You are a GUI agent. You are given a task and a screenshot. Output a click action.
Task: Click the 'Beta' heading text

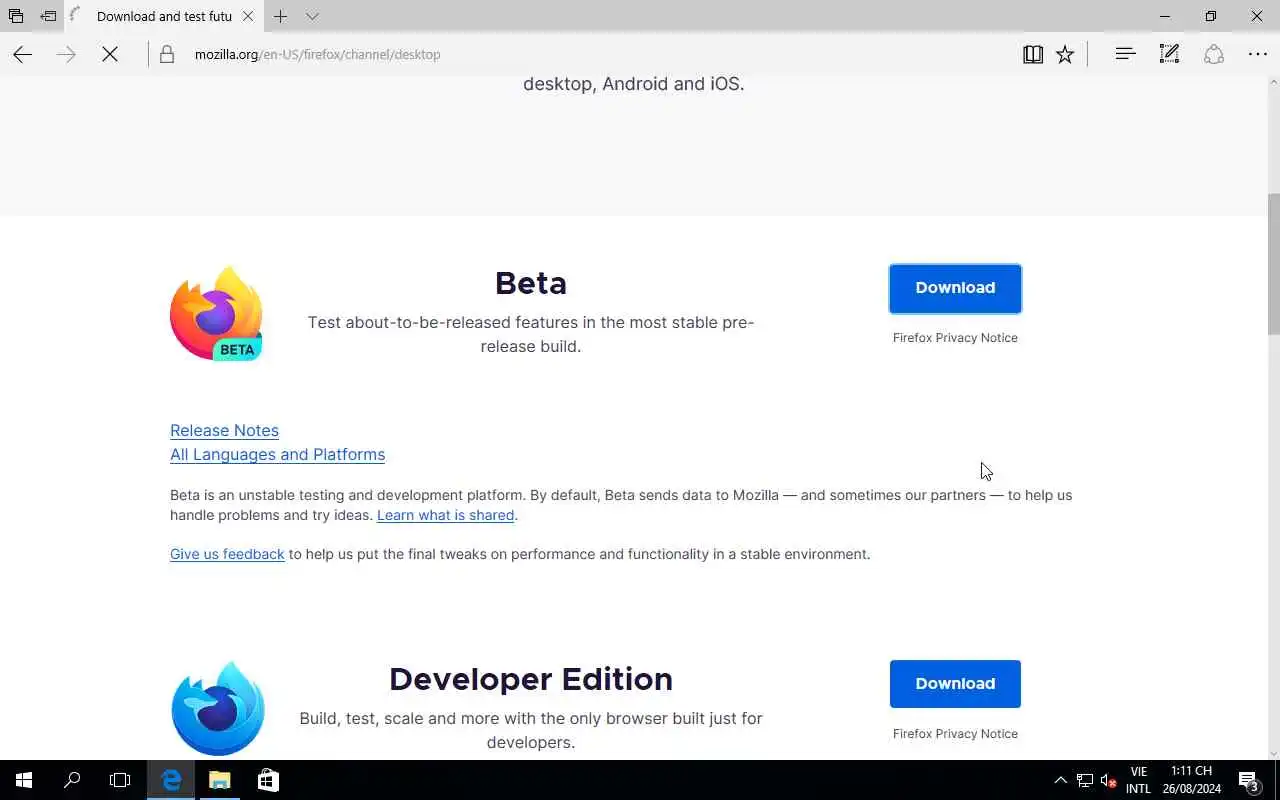(531, 283)
